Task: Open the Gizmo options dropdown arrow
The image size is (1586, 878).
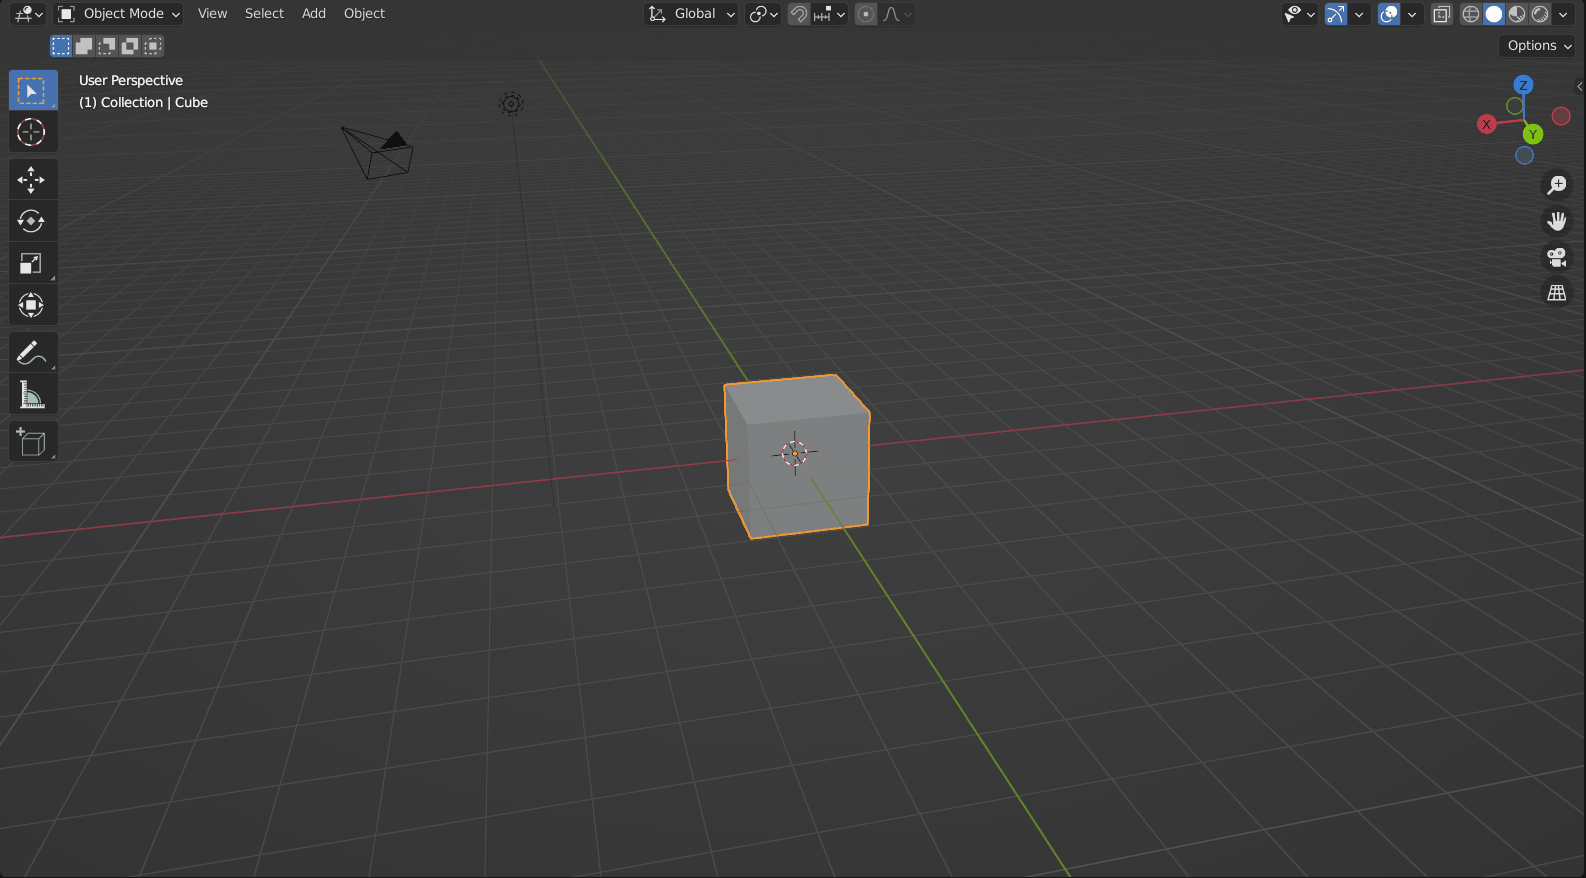Action: [1359, 14]
